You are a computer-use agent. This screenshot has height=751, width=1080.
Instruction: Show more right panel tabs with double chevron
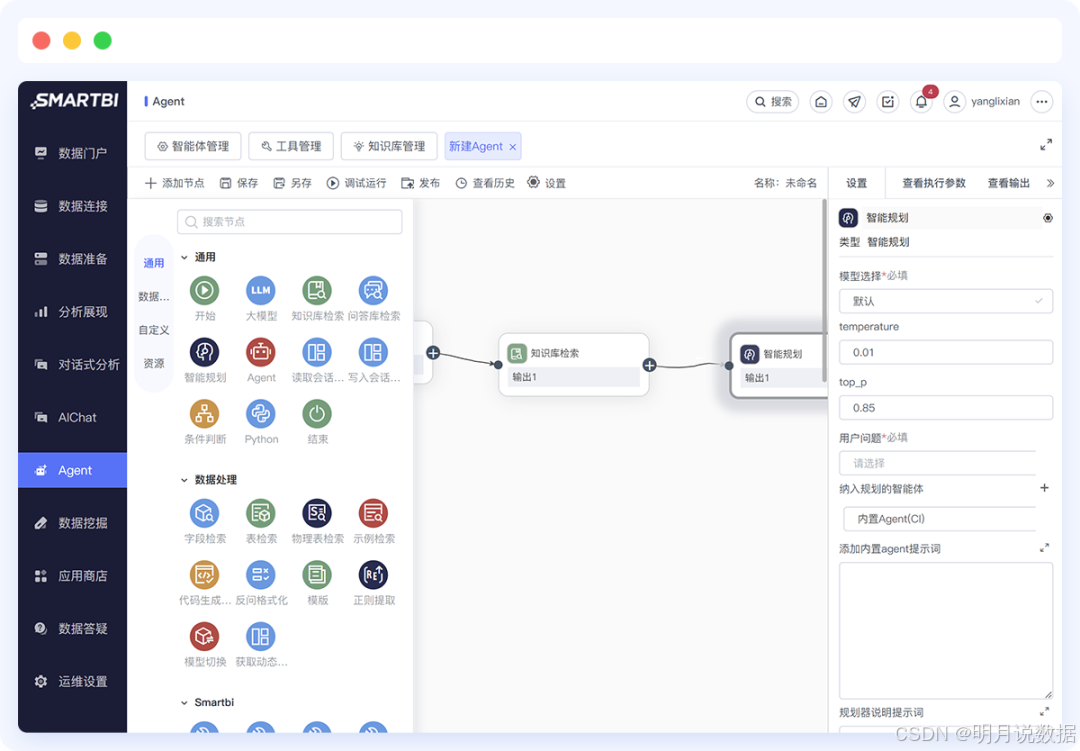1050,183
